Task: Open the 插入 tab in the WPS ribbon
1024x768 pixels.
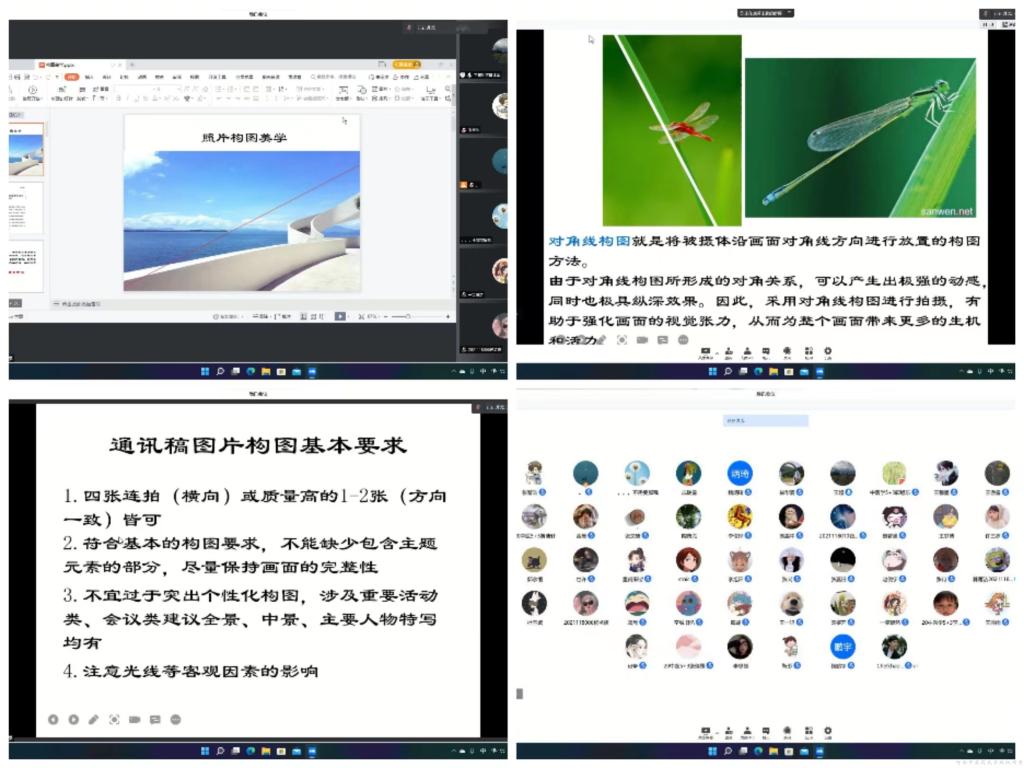Action: 88,77
